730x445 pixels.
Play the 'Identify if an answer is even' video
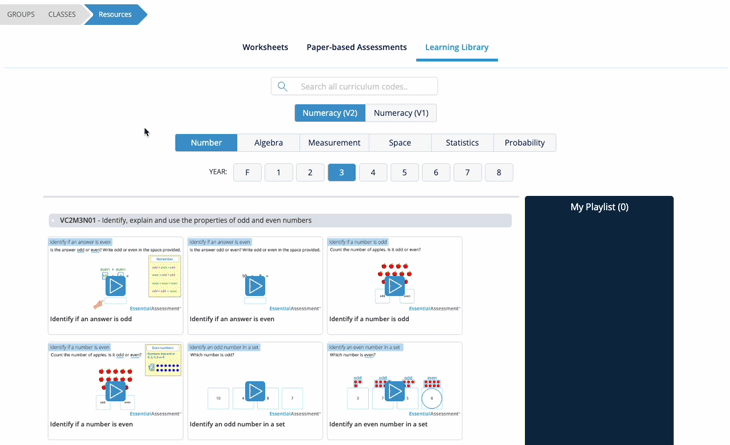pos(255,286)
